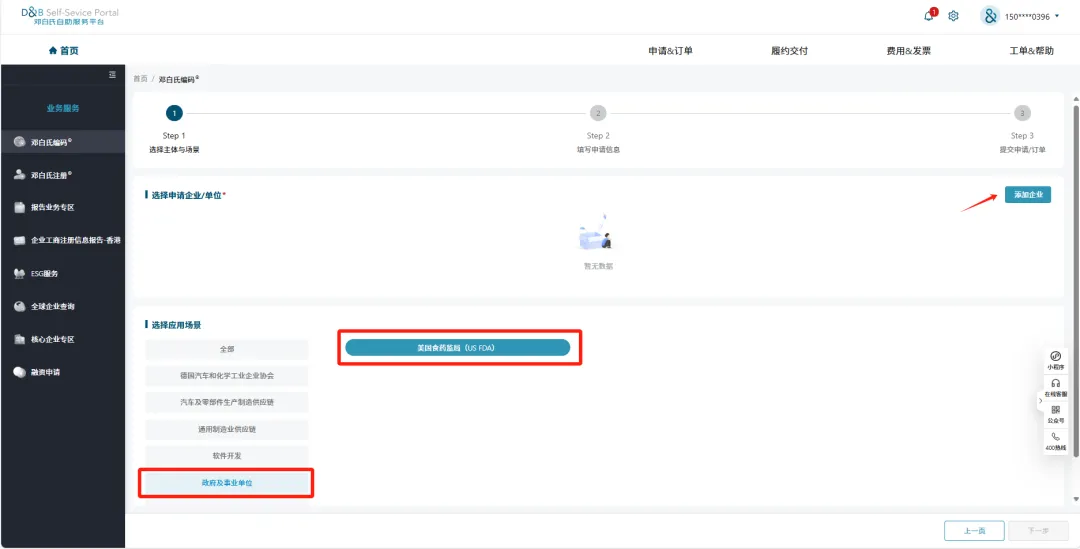Collapse floating widget panel chevron

1041,401
